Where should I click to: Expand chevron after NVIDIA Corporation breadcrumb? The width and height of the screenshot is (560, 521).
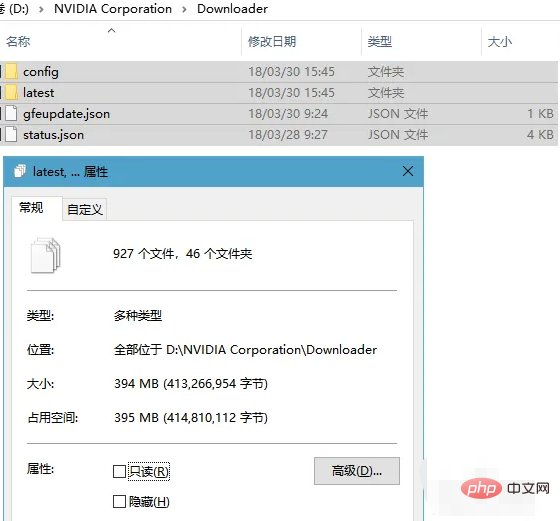point(184,9)
